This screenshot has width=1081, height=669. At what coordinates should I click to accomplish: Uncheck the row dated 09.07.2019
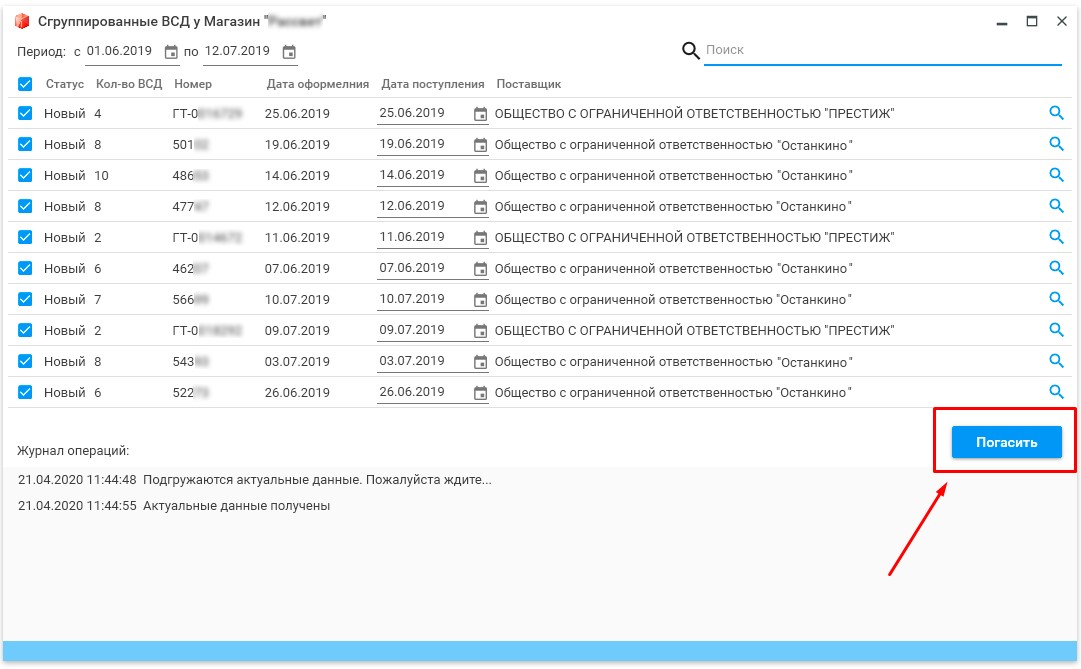[25, 330]
